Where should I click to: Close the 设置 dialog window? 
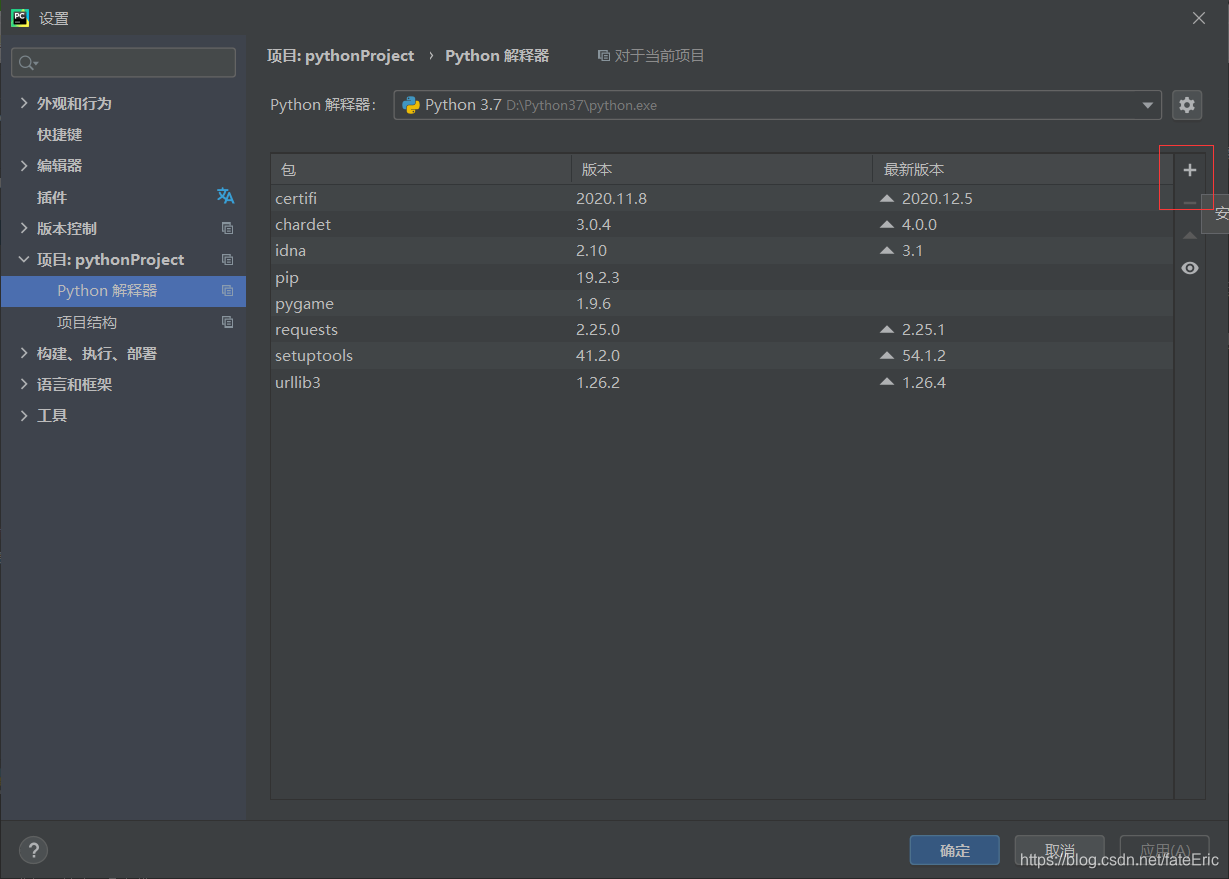click(1199, 18)
